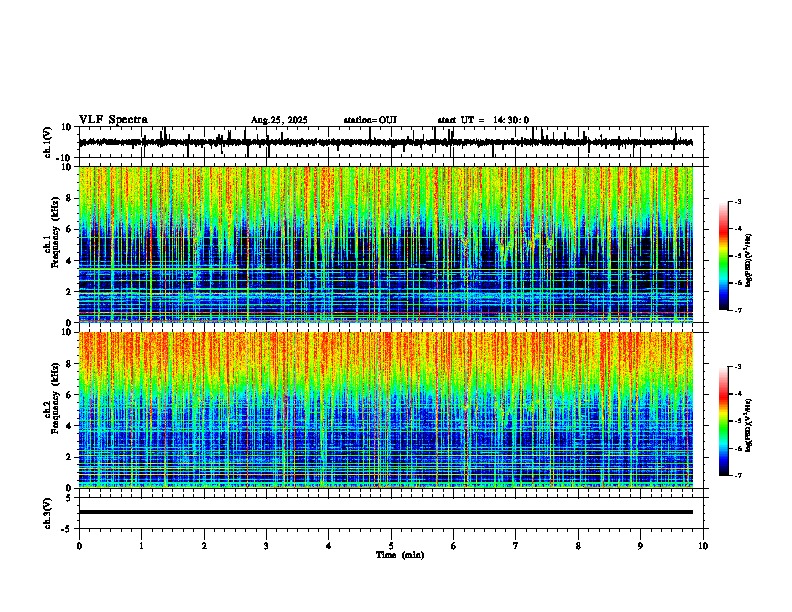This screenshot has height=612, width=792.
Task: Click the "Time (min)" axis title
Action: [x=400, y=555]
